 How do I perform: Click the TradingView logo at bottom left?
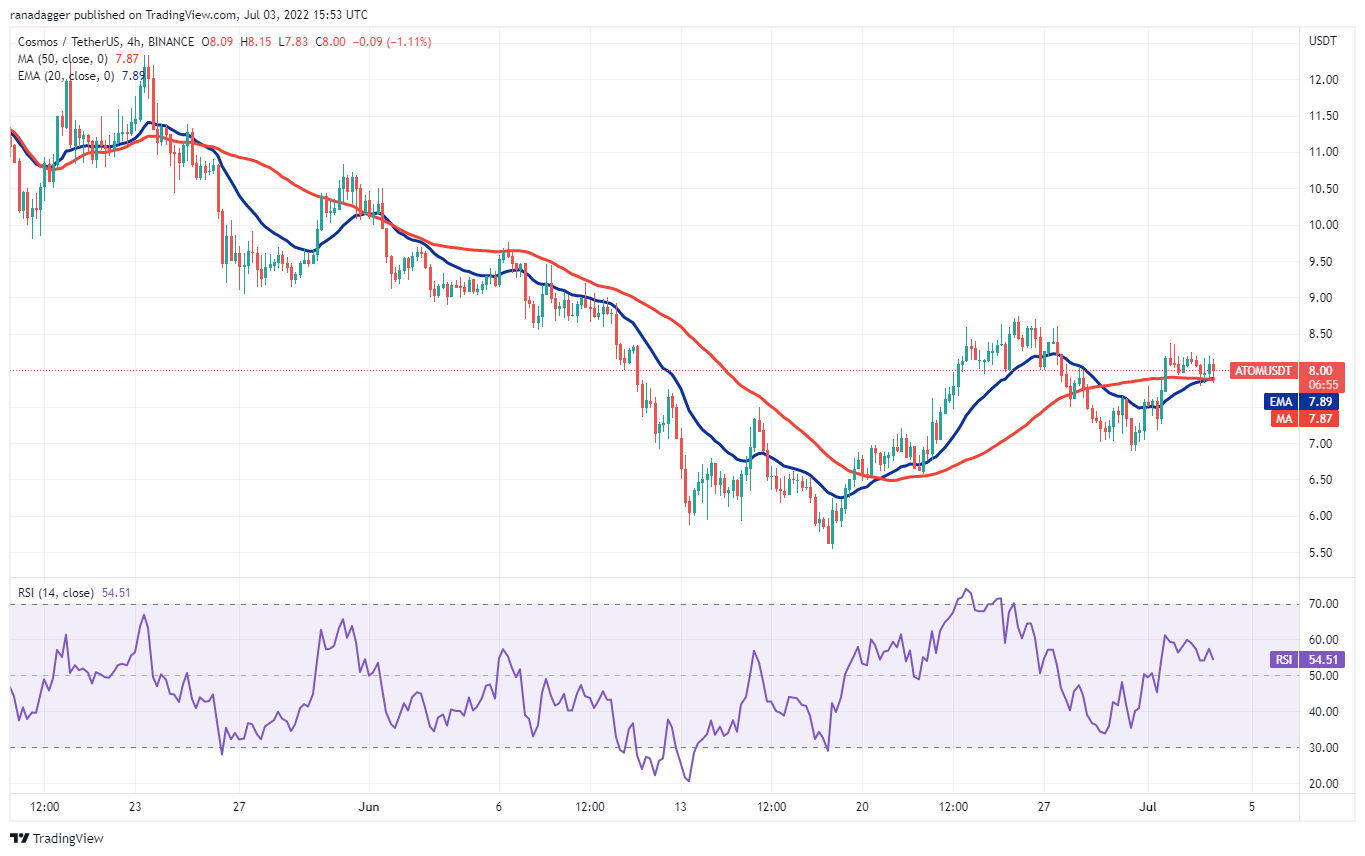pos(57,838)
